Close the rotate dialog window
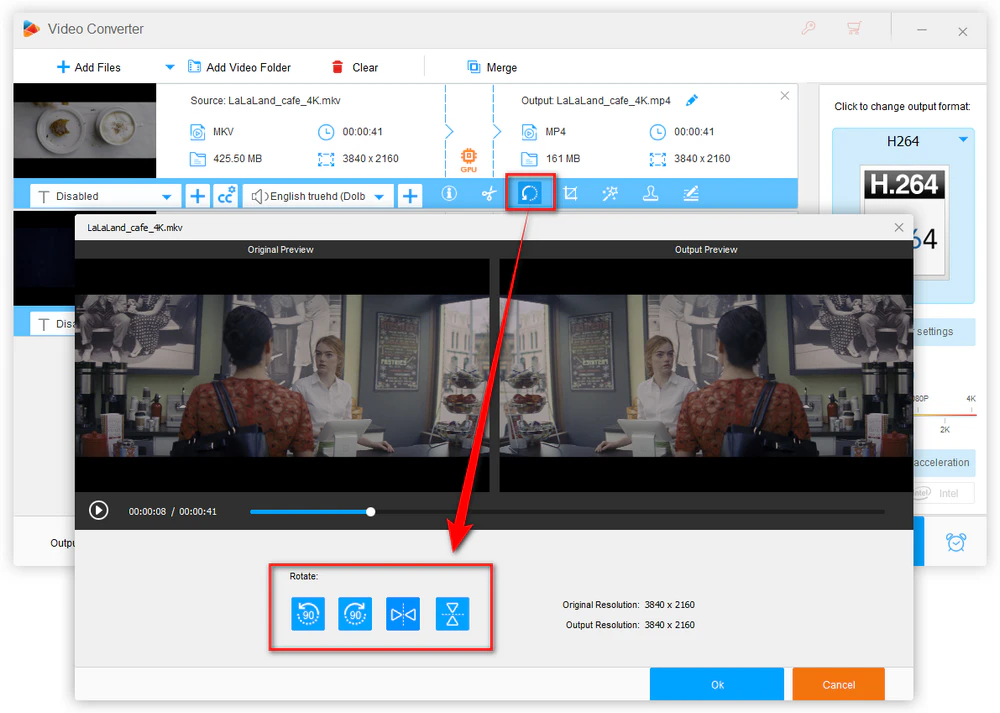This screenshot has width=1000, height=713. [x=899, y=227]
